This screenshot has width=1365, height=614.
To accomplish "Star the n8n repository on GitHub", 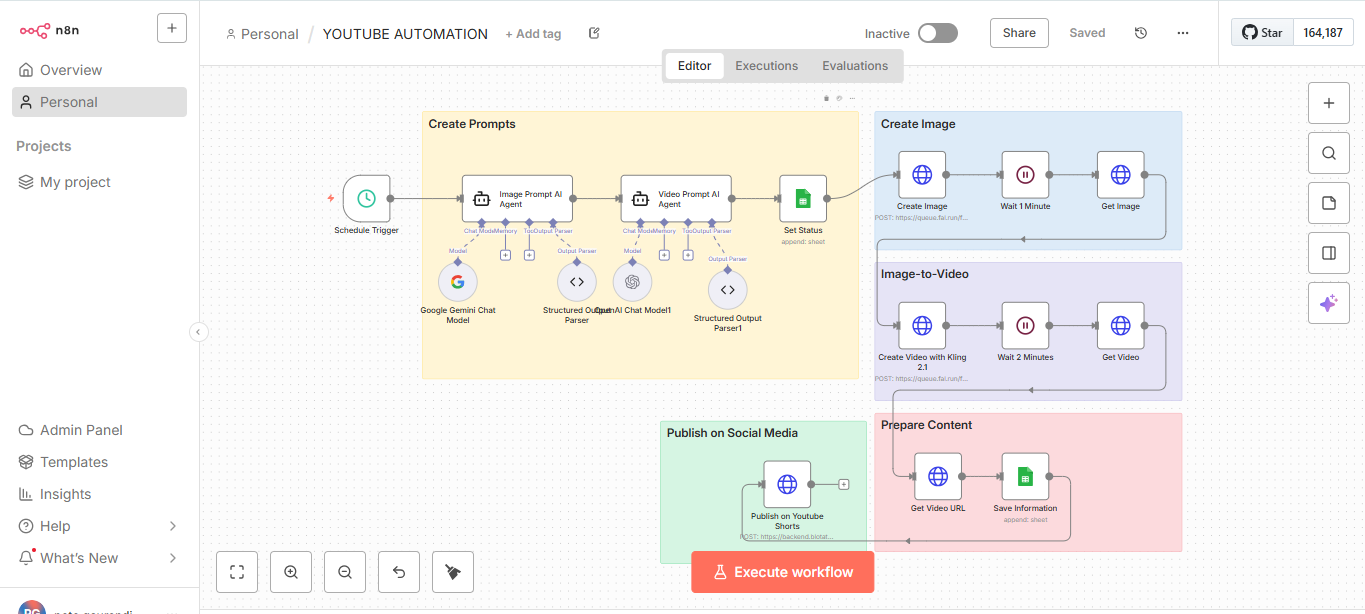I will [1261, 31].
